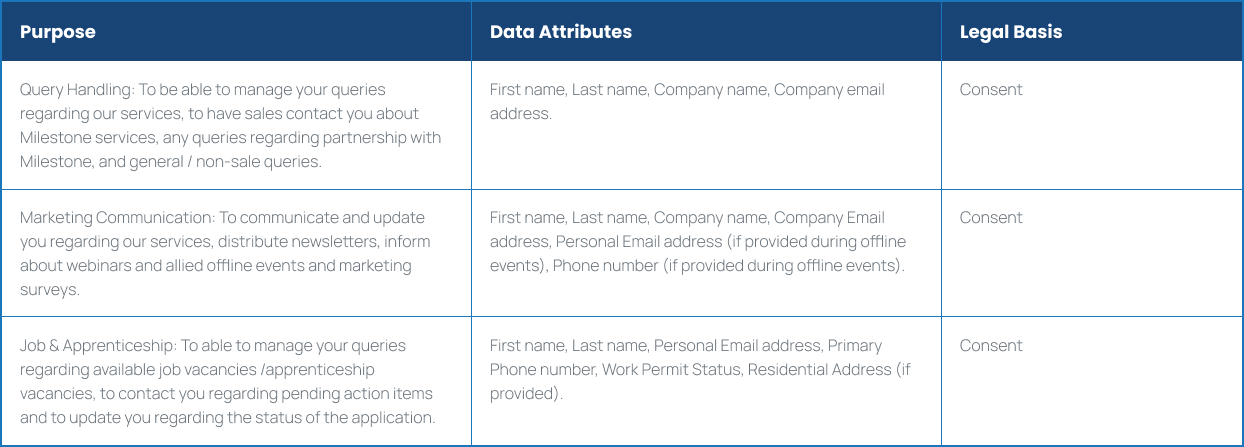Select the Marketing Communication purpose cell
The height and width of the screenshot is (447, 1244).
pyautogui.click(x=236, y=253)
